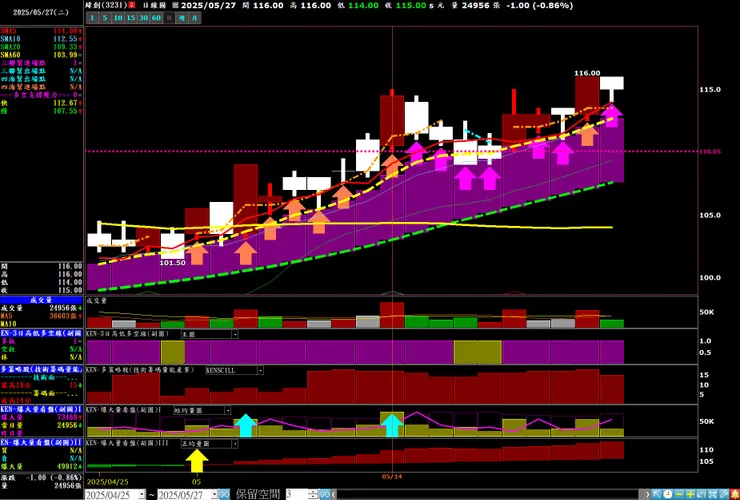Screen dimensions: 740x500
Task: Click the 2025/05/27(二) date label
Action: [41, 12]
